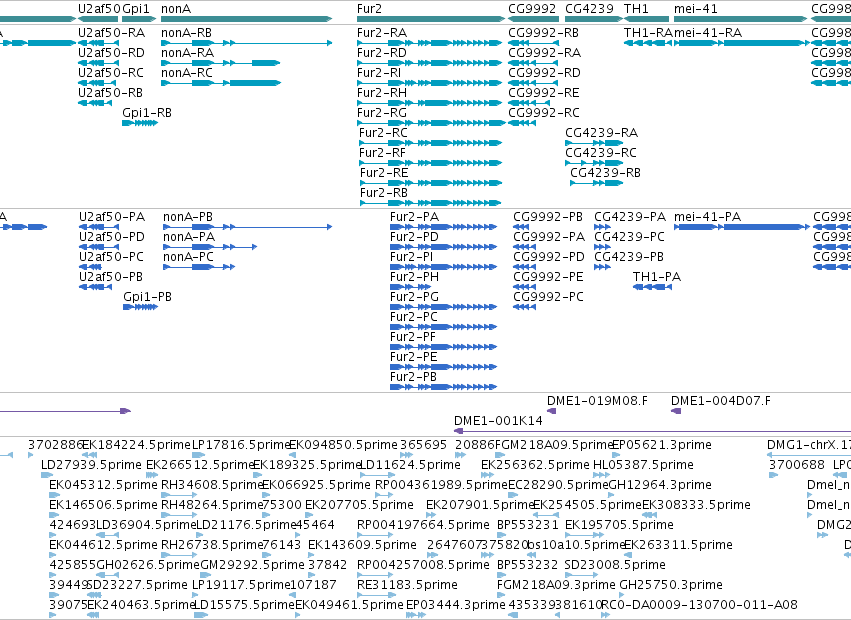The width and height of the screenshot is (851, 620).
Task: Select transcript Fur2-RA
Action: [429, 43]
